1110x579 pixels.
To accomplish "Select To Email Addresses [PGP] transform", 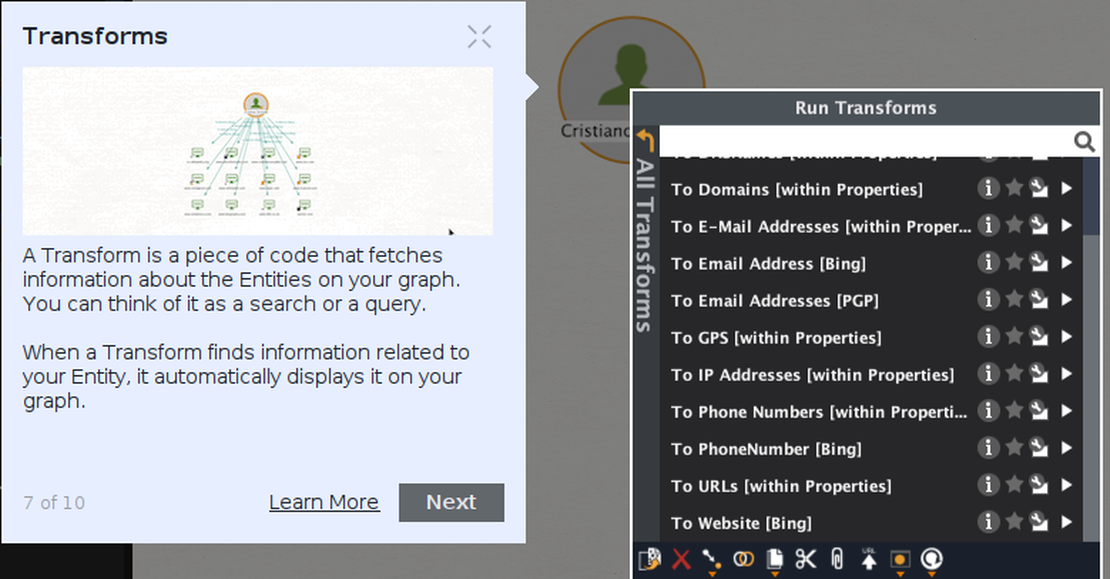I will coord(774,300).
